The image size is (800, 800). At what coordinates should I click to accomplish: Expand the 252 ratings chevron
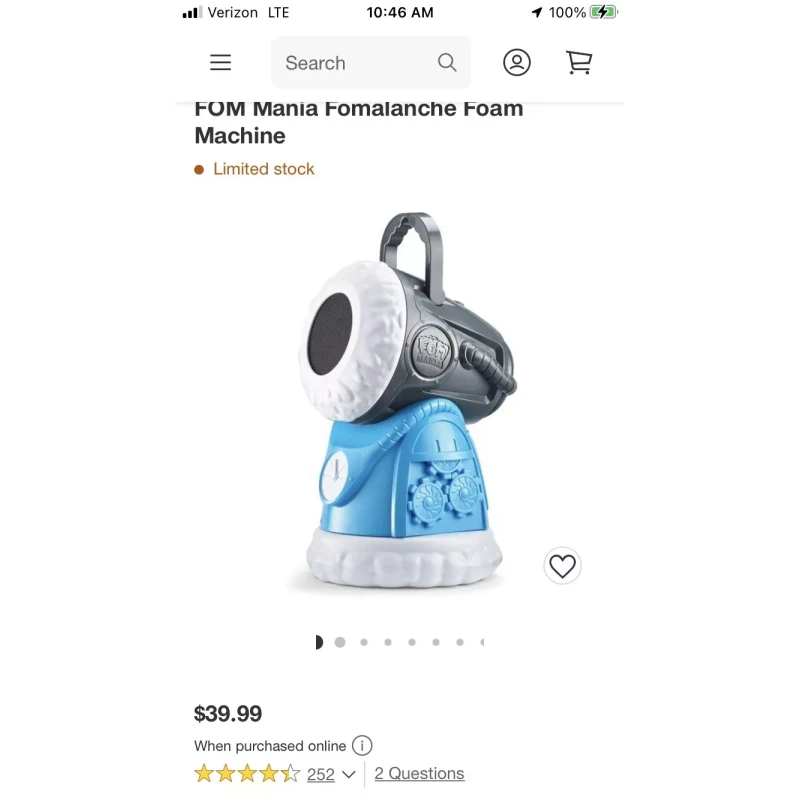click(x=348, y=774)
